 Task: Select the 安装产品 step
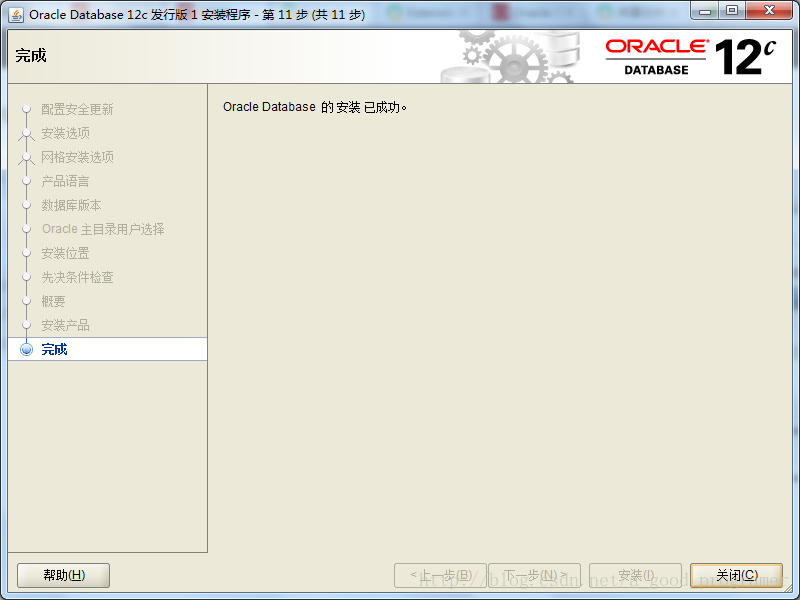(x=65, y=325)
